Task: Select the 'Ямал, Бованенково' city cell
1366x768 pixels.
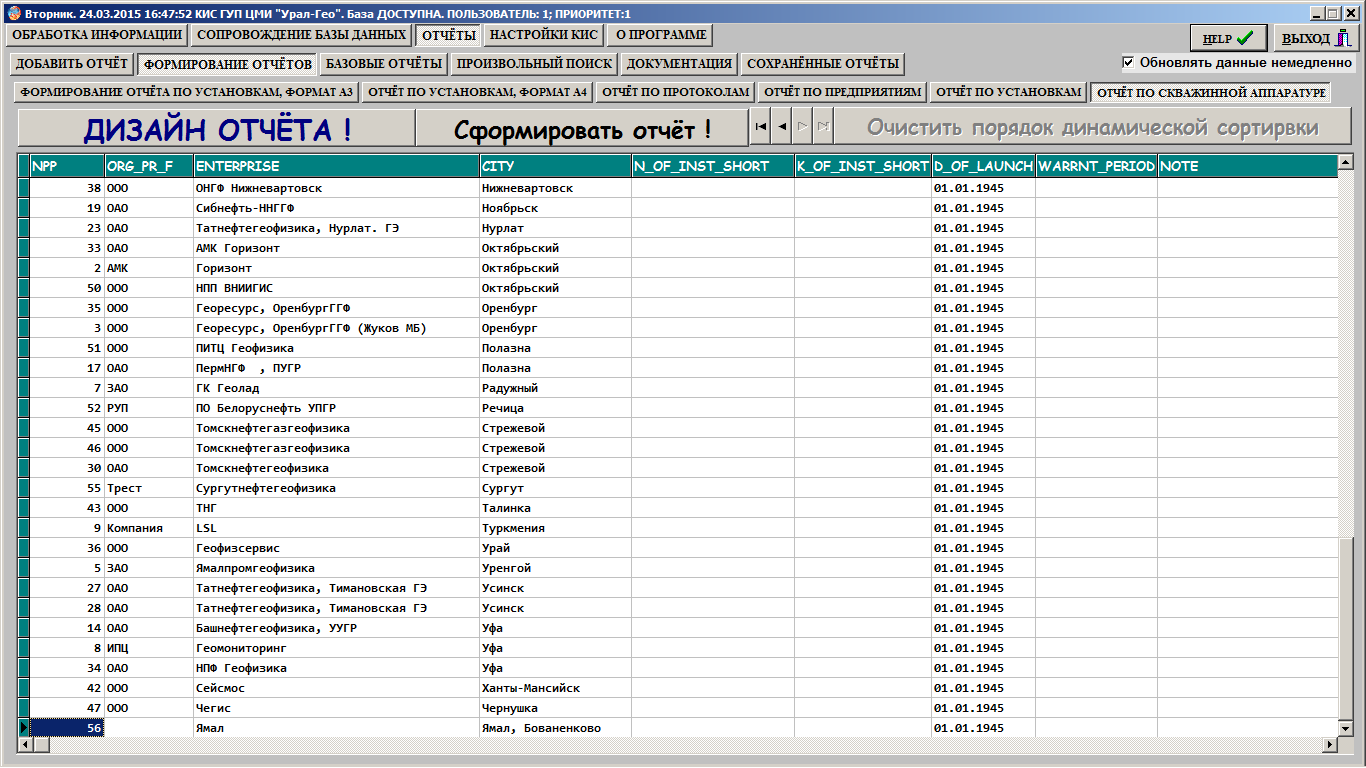Action: click(x=555, y=728)
